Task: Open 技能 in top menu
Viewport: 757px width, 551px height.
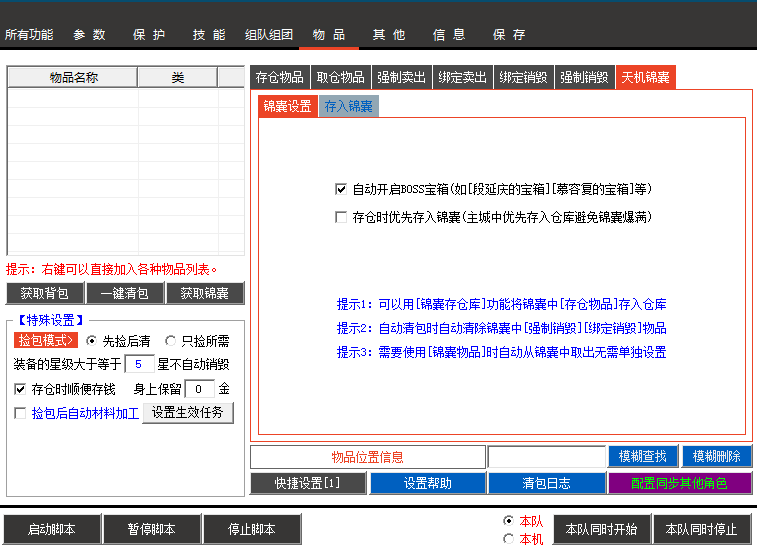Action: (209, 35)
